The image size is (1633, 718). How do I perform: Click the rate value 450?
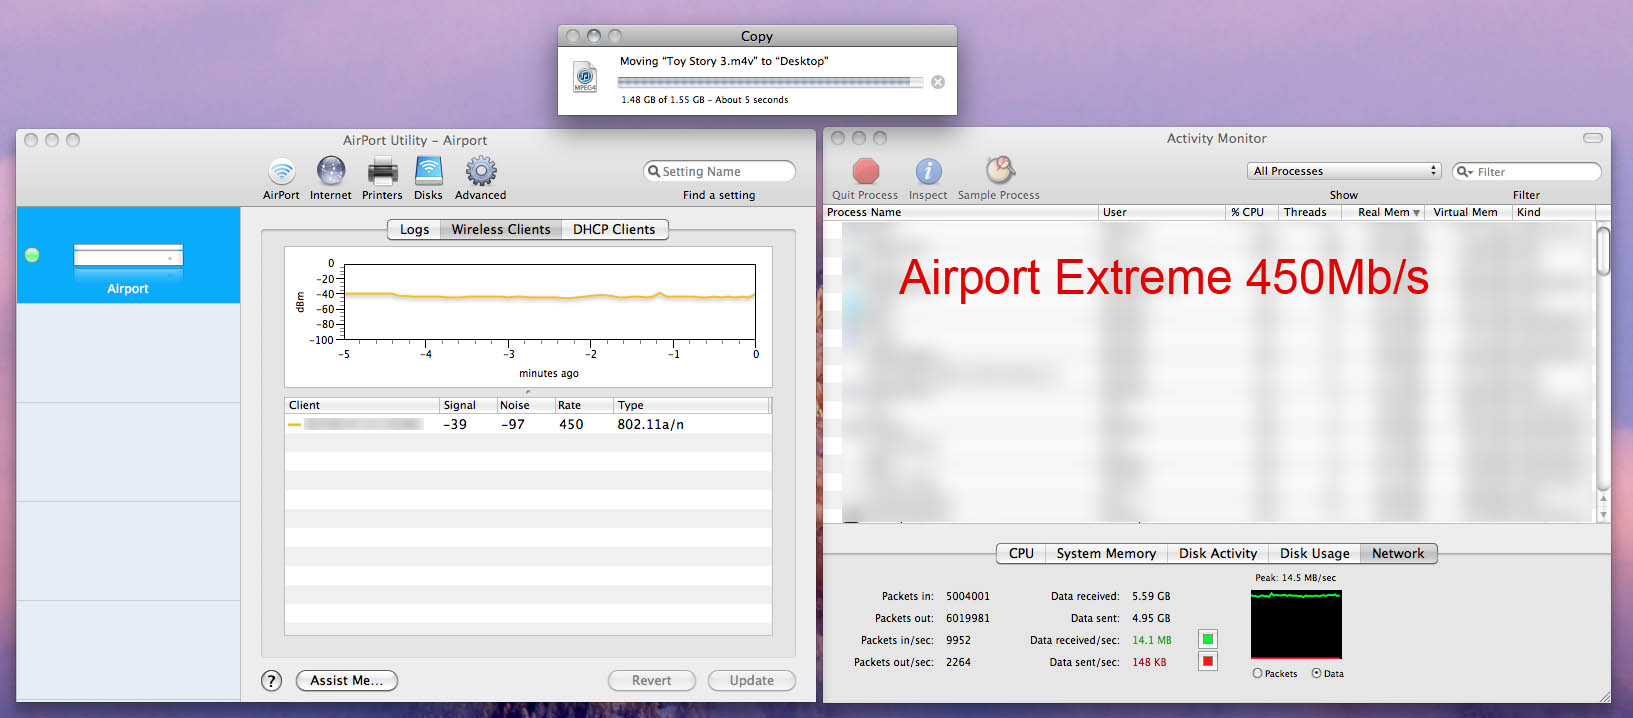(571, 424)
